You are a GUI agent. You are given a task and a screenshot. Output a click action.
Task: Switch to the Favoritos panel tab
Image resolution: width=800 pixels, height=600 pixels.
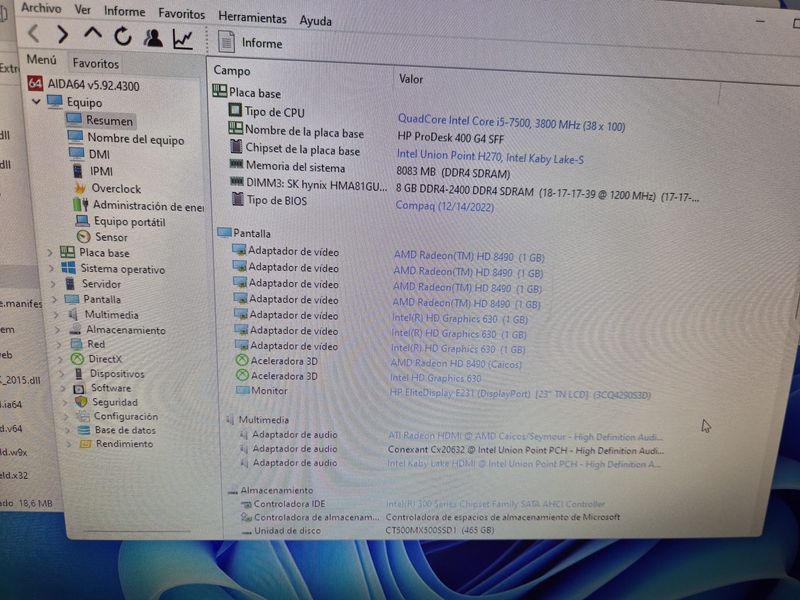pos(95,63)
